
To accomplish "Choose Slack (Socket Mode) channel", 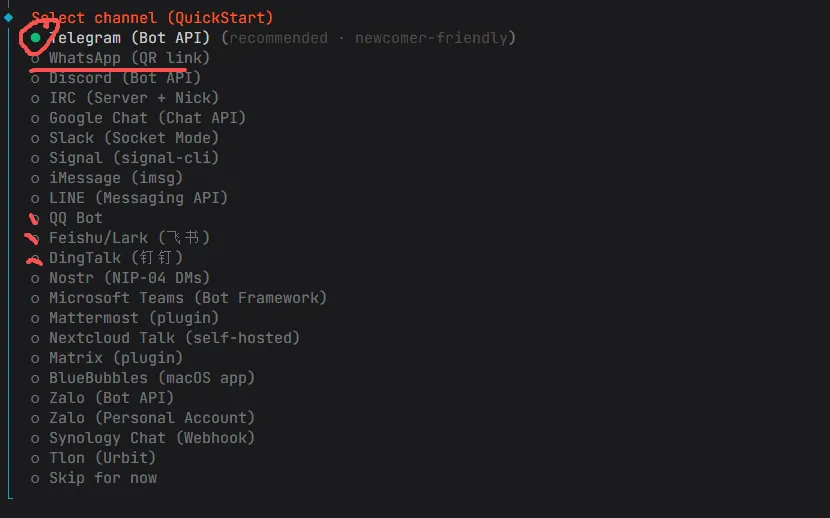I will [133, 138].
